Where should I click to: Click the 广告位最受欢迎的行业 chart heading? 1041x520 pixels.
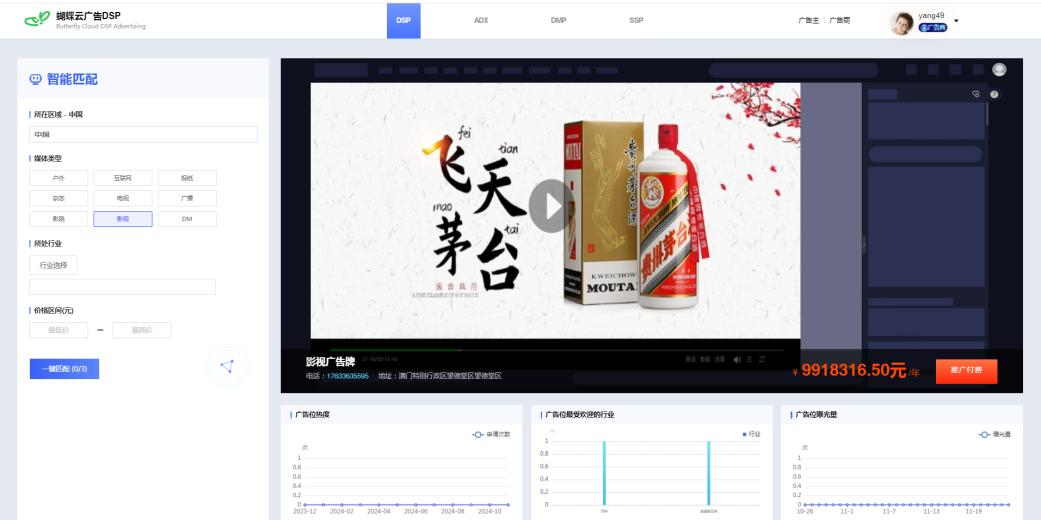[580, 414]
